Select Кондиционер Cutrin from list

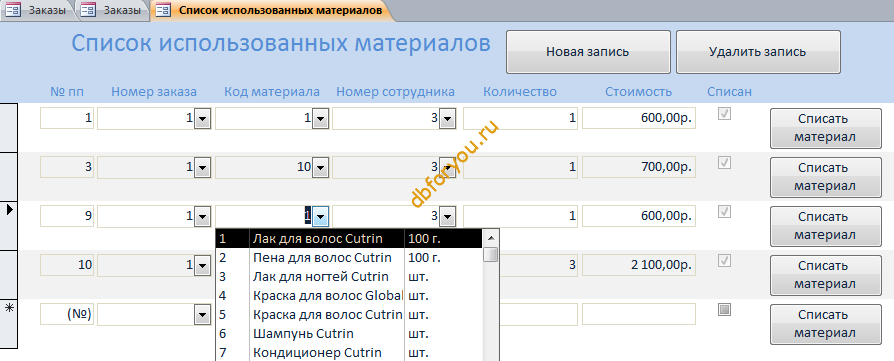coord(349,352)
